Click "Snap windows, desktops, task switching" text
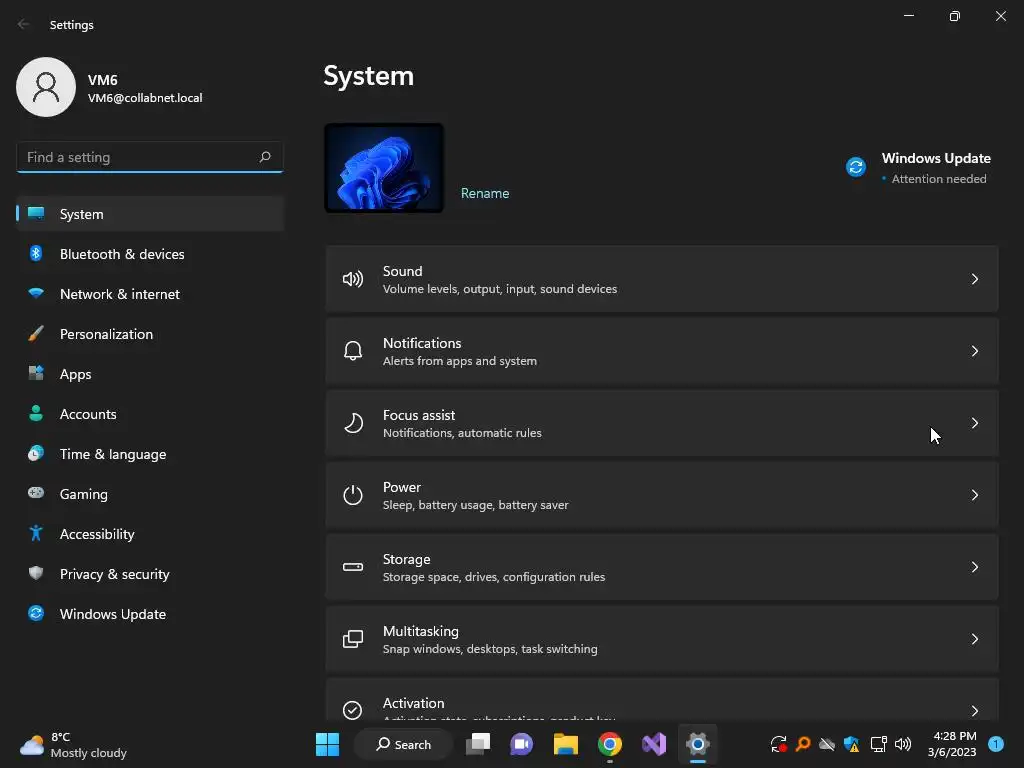 [x=490, y=648]
